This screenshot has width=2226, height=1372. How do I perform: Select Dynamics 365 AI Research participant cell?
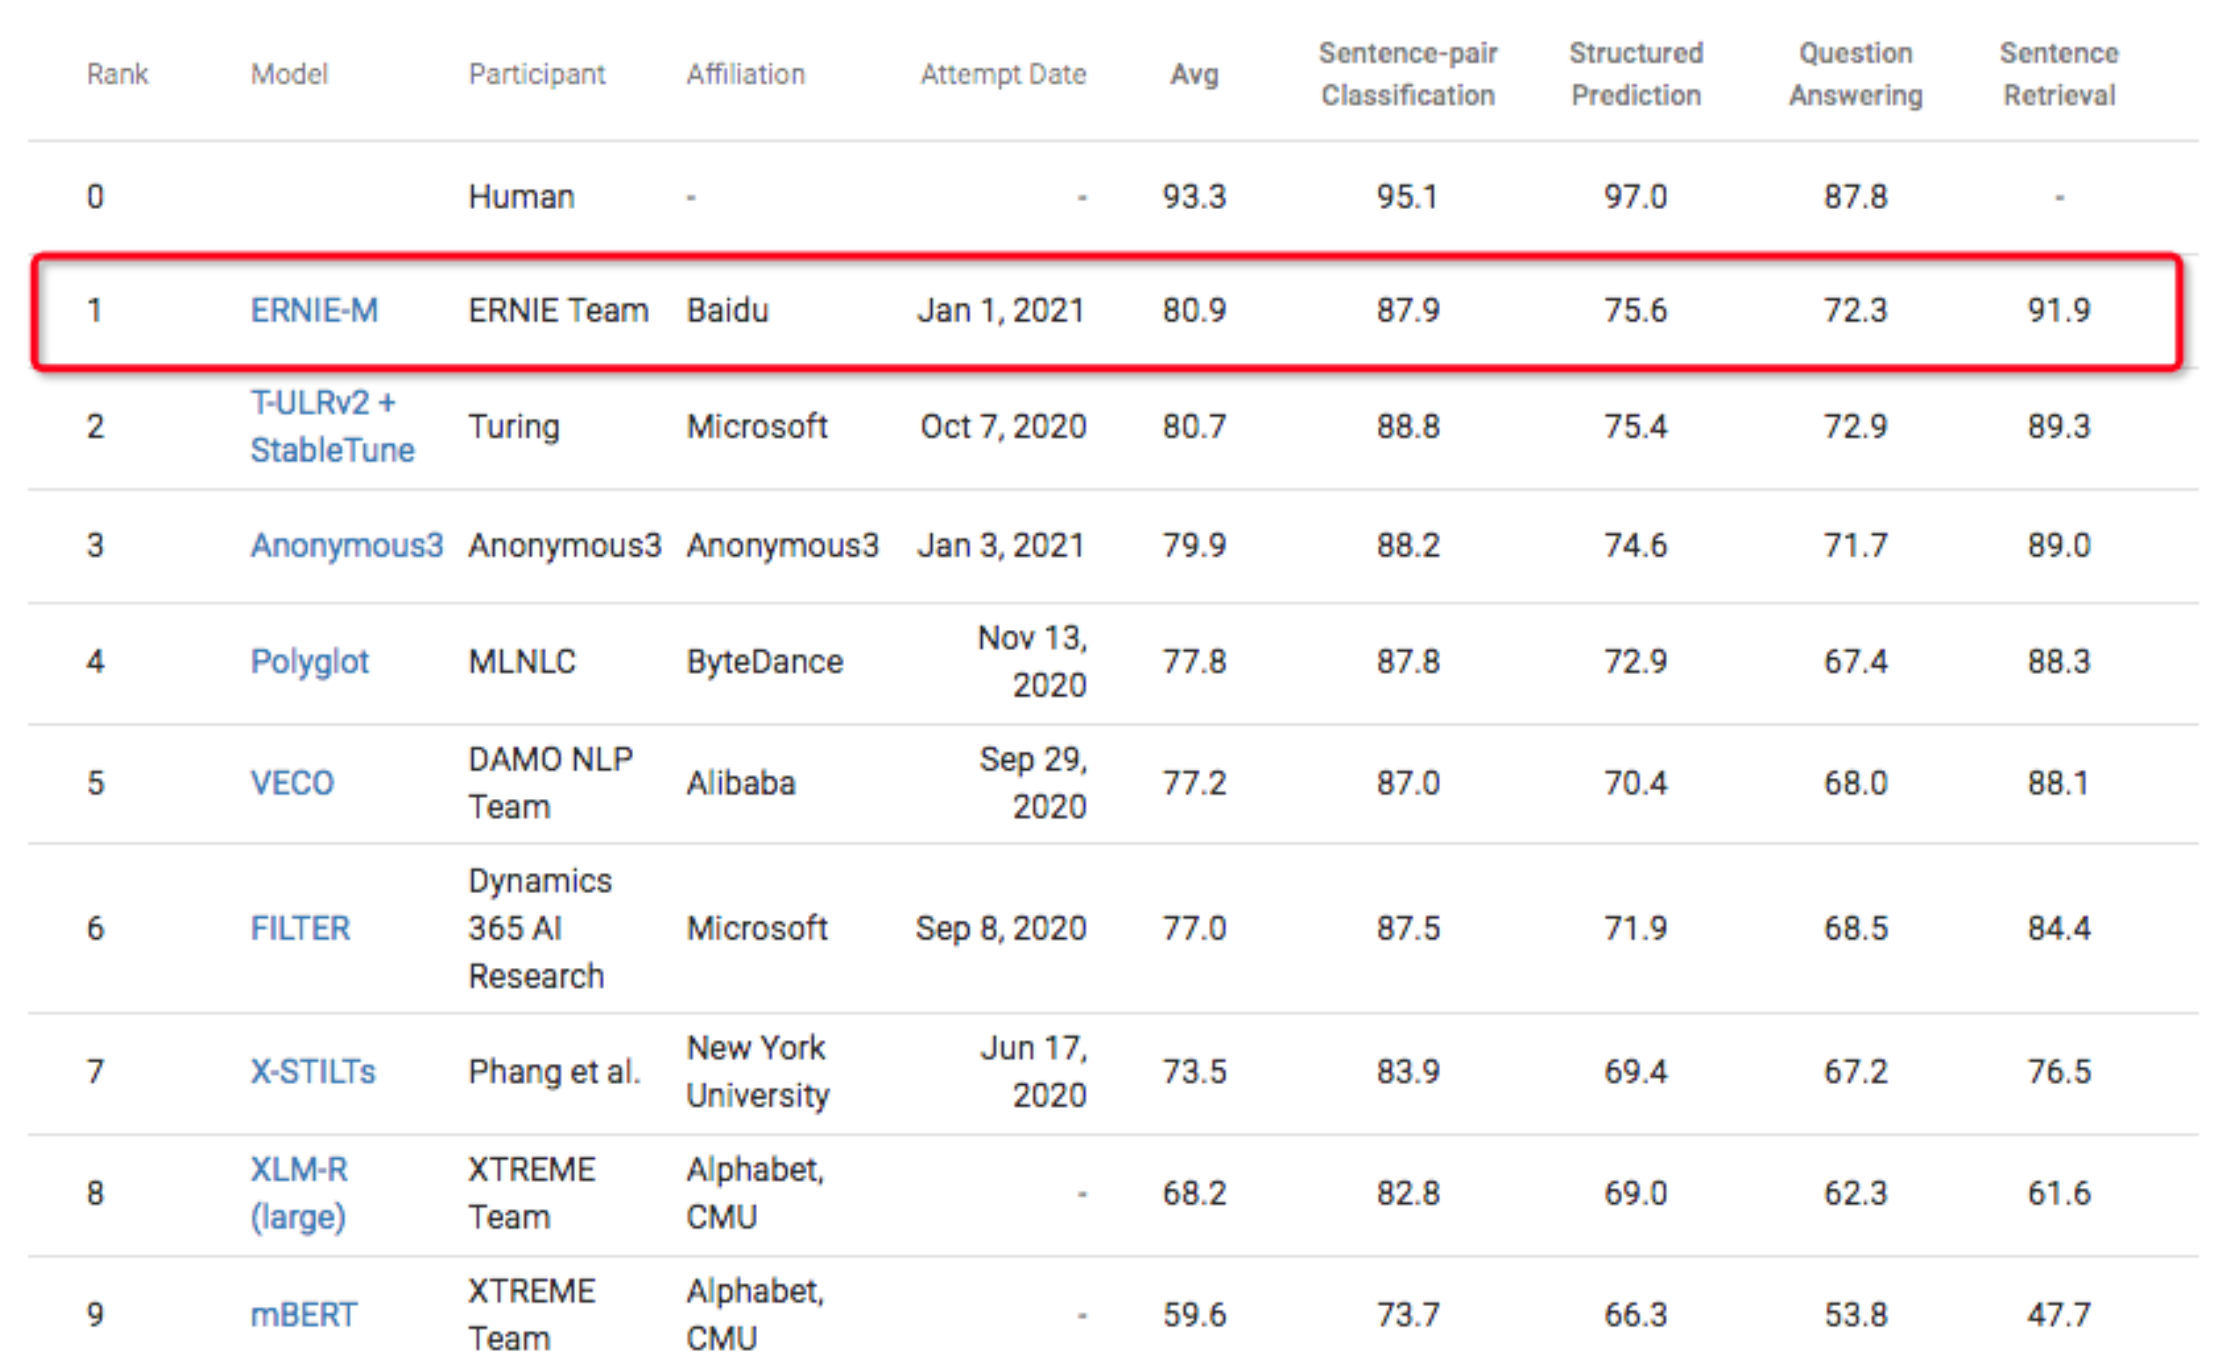[540, 928]
